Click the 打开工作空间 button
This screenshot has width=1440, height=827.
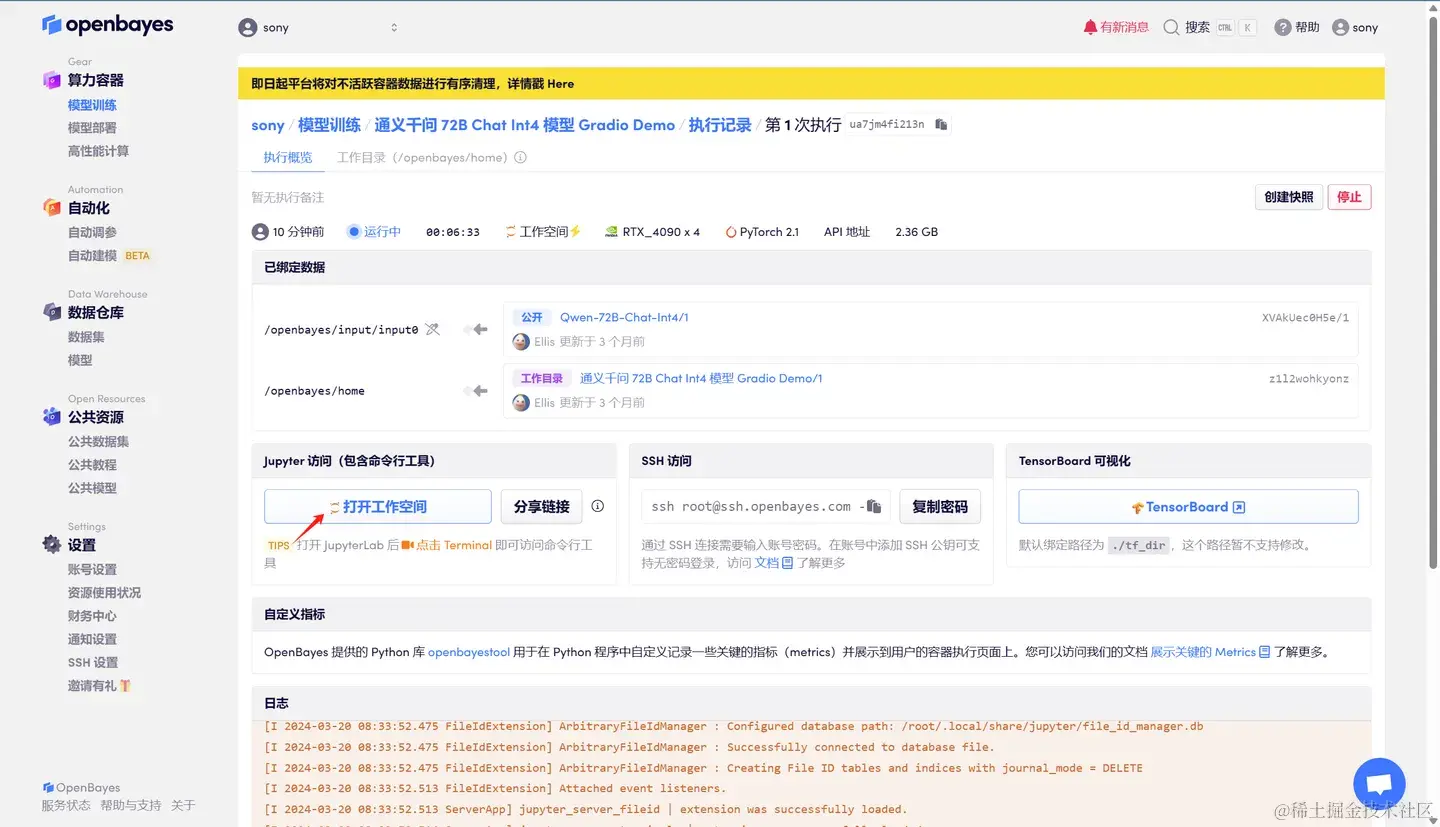[x=378, y=507]
